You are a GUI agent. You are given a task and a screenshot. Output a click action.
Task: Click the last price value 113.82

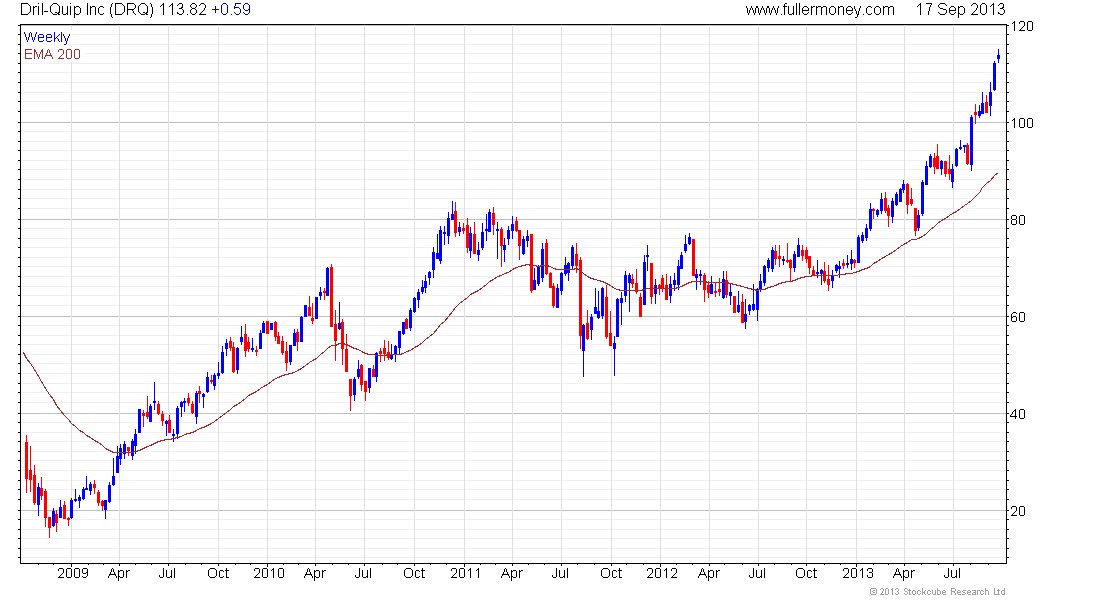(x=182, y=10)
